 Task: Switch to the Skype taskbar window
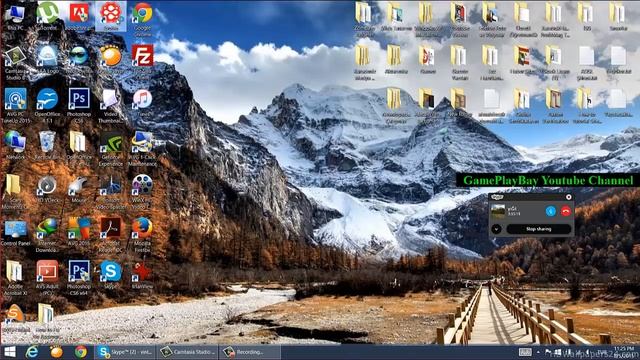(126, 352)
